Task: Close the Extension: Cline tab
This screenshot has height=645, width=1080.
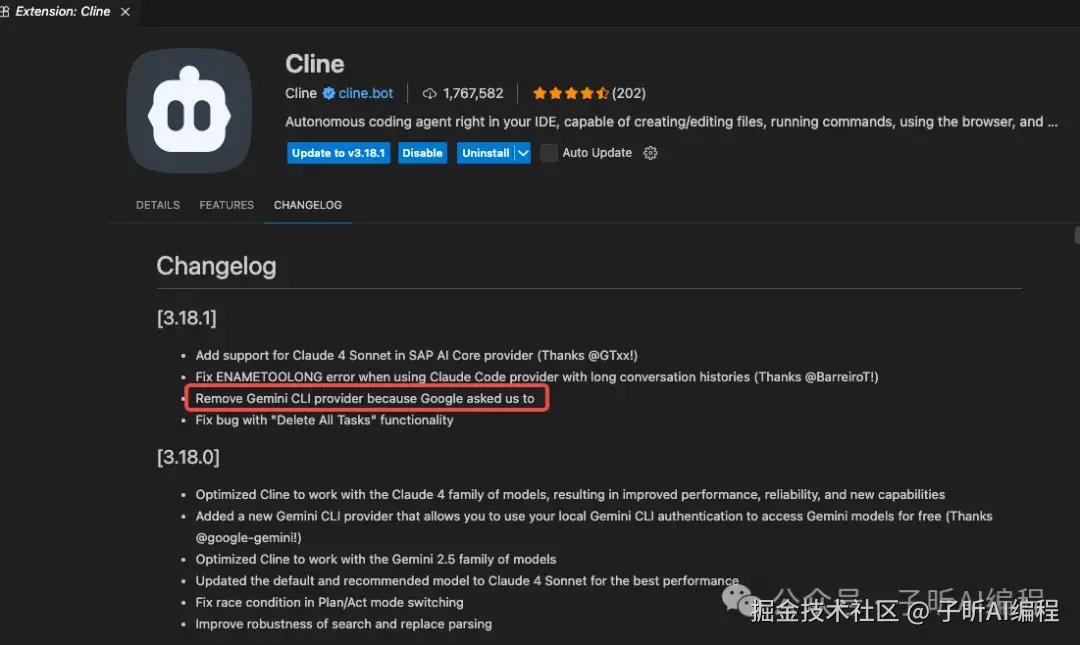Action: click(x=125, y=12)
